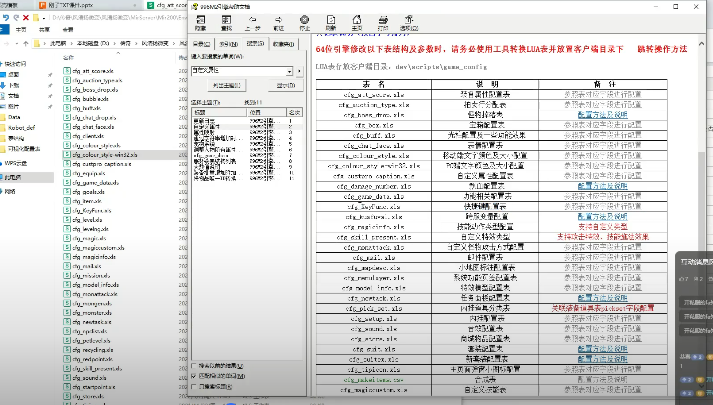Image resolution: width=713 pixels, height=405 pixels.
Task: Enable the 'search titles only' bottom checkbox
Action: (194, 385)
